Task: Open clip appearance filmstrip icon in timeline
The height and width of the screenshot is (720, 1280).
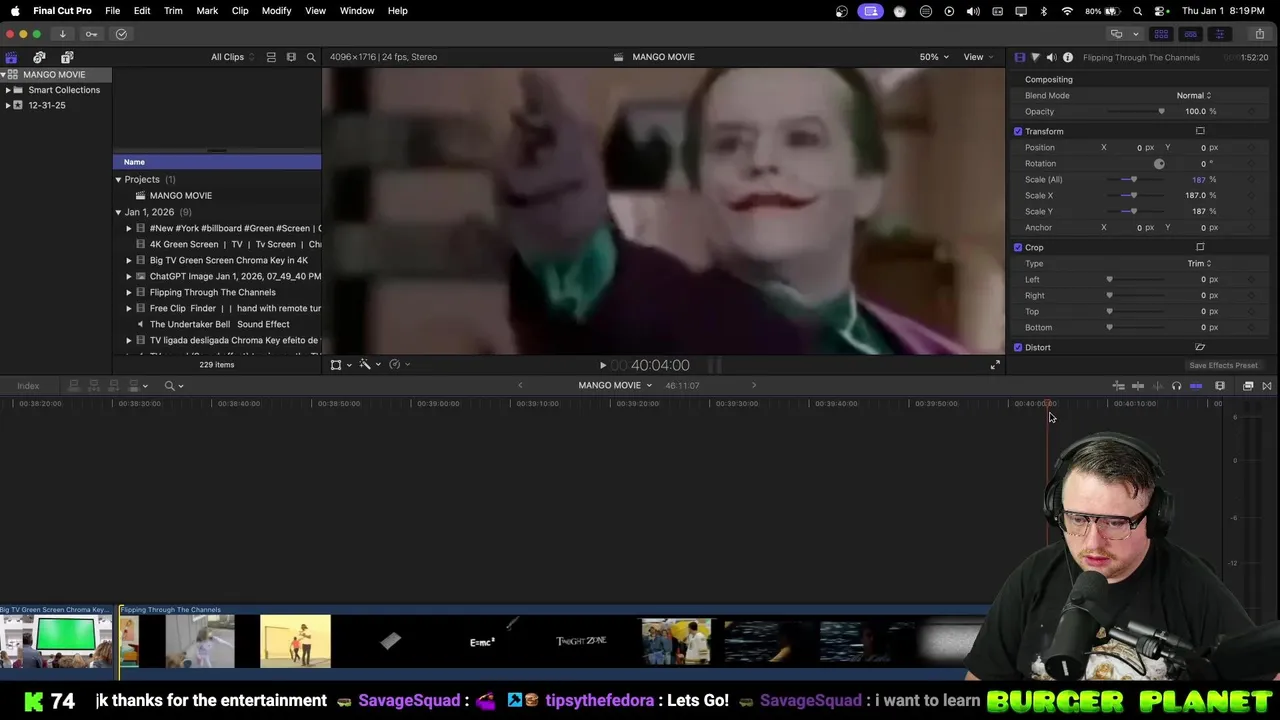Action: (1220, 386)
